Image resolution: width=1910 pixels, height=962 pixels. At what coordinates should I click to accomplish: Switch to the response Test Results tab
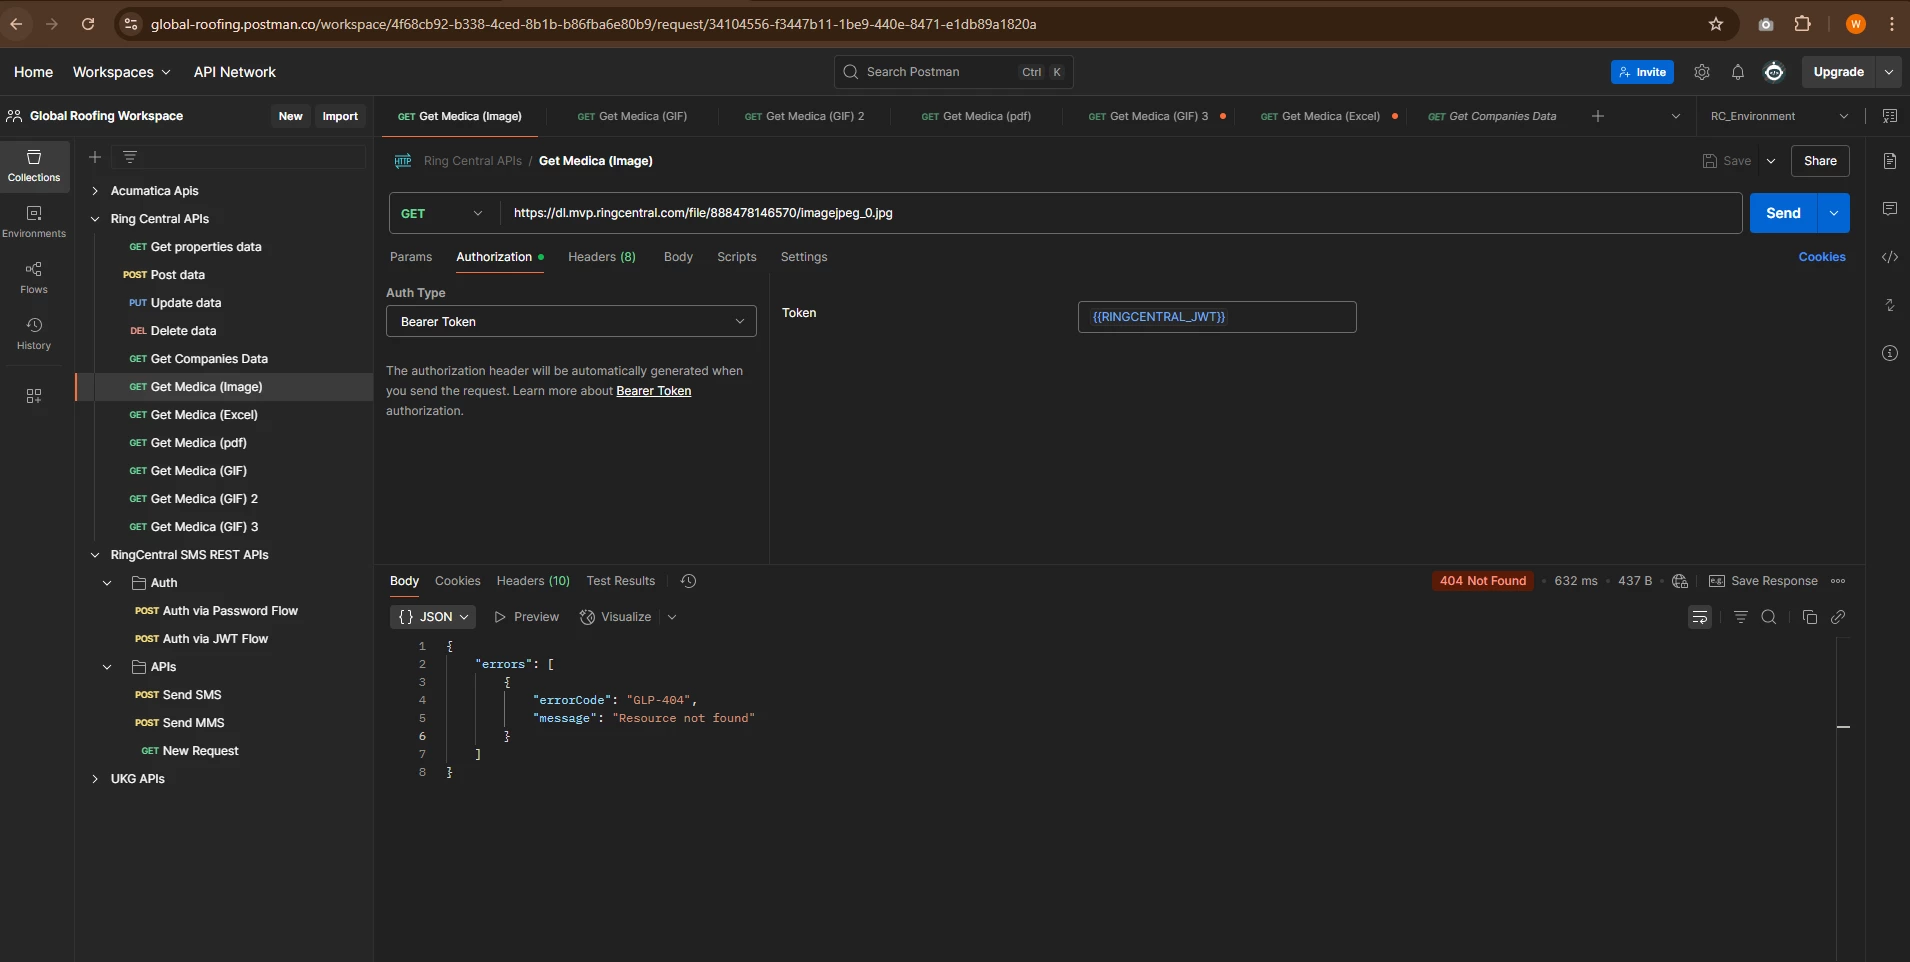click(621, 581)
